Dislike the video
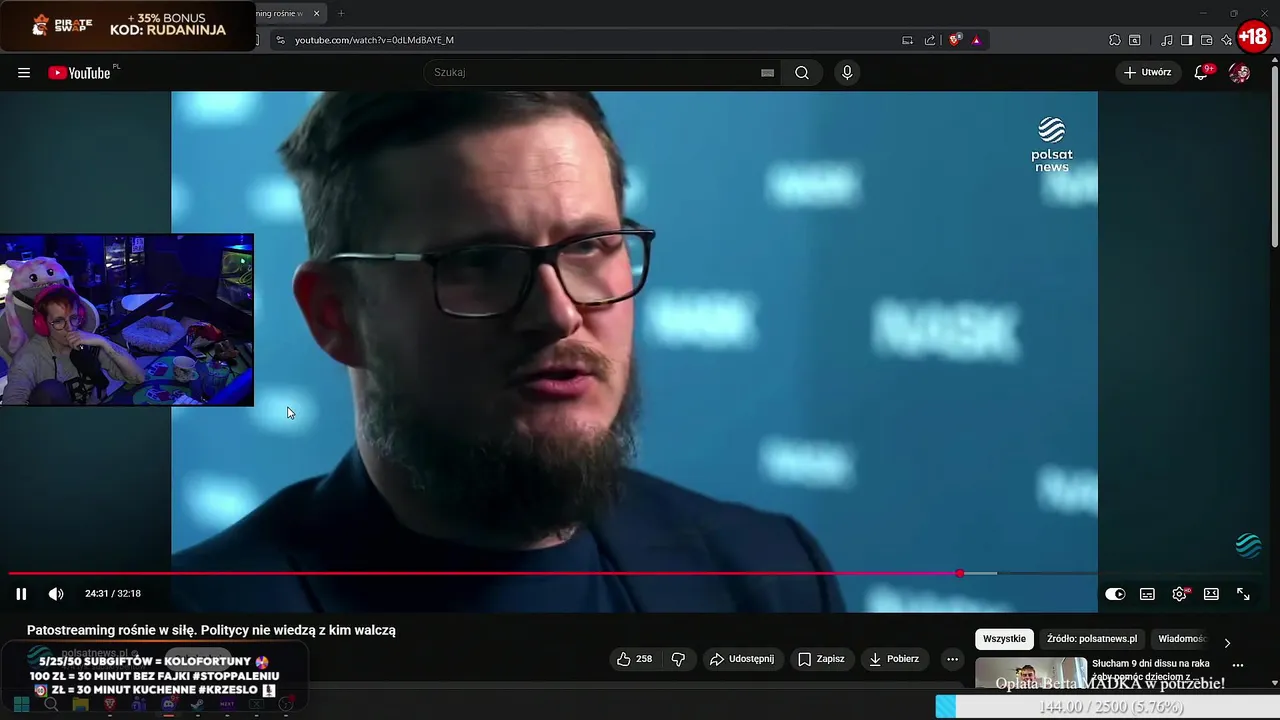 point(678,659)
